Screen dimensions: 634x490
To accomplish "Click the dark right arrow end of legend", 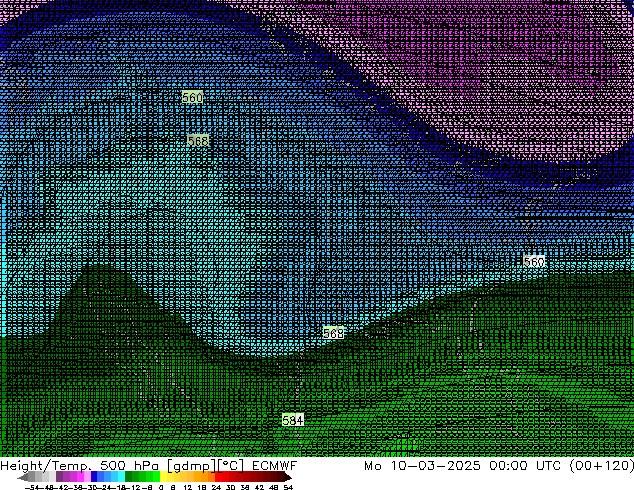I will tap(287, 477).
